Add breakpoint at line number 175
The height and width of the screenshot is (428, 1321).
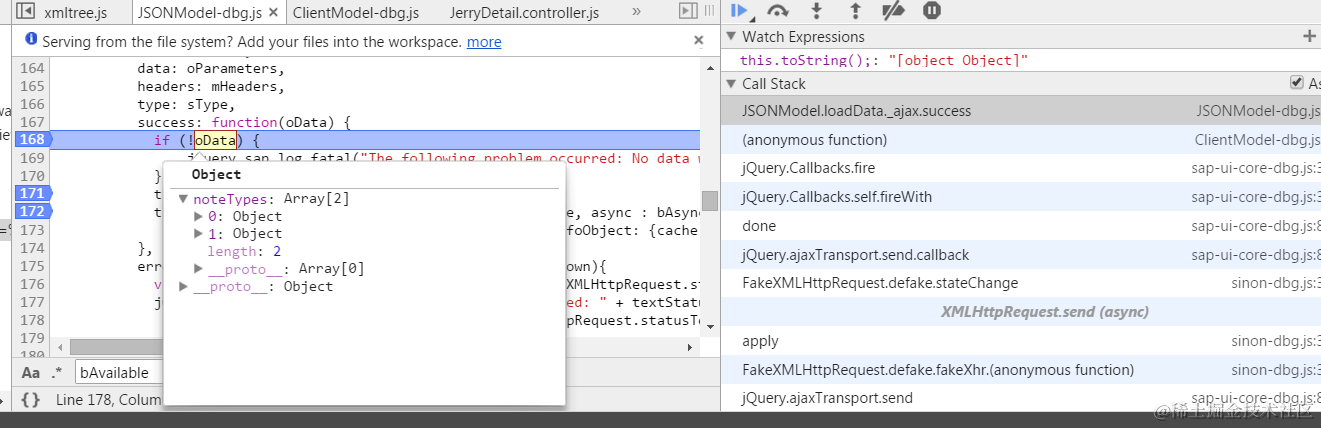32,266
